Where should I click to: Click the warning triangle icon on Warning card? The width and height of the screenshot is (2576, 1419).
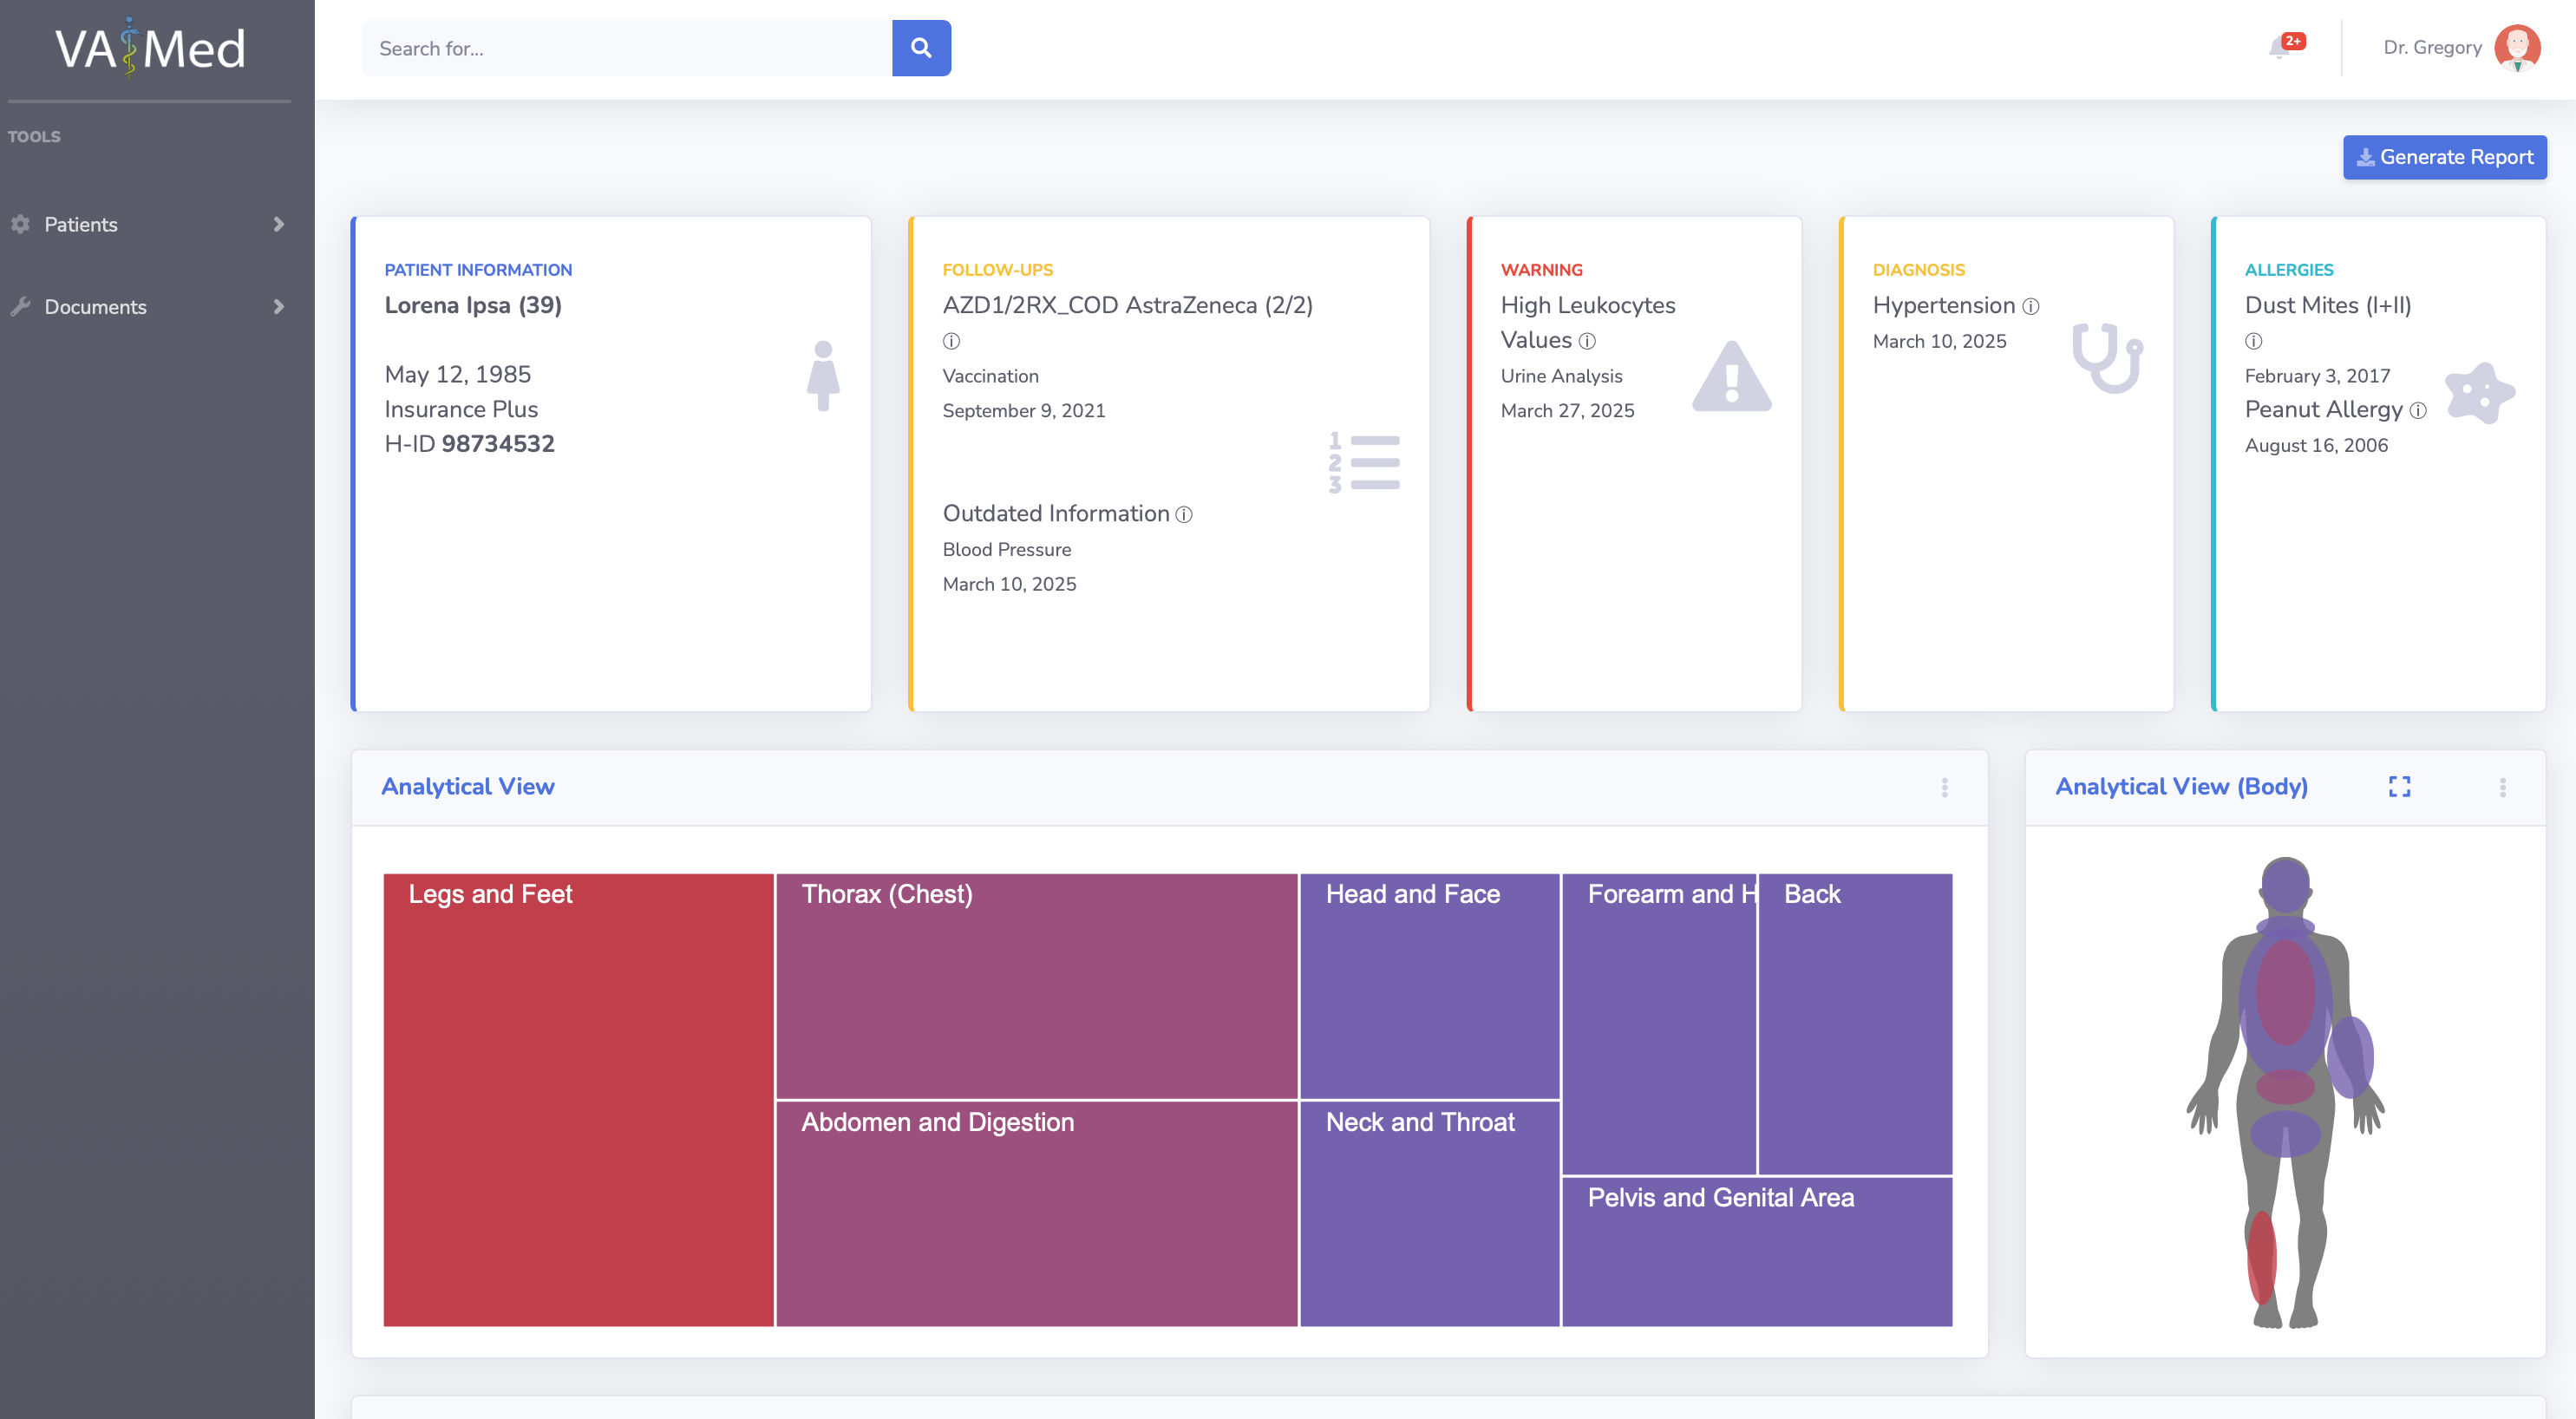1731,378
